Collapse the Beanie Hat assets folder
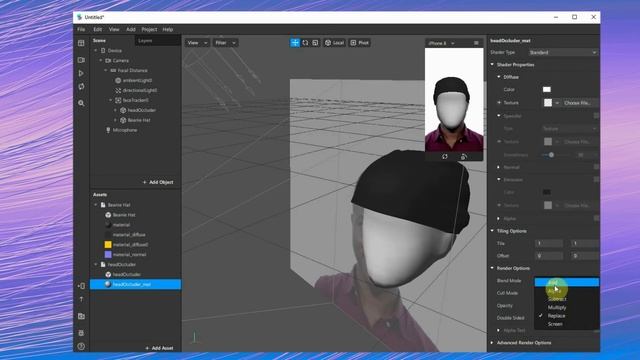The height and width of the screenshot is (360, 640). pyautogui.click(x=96, y=205)
